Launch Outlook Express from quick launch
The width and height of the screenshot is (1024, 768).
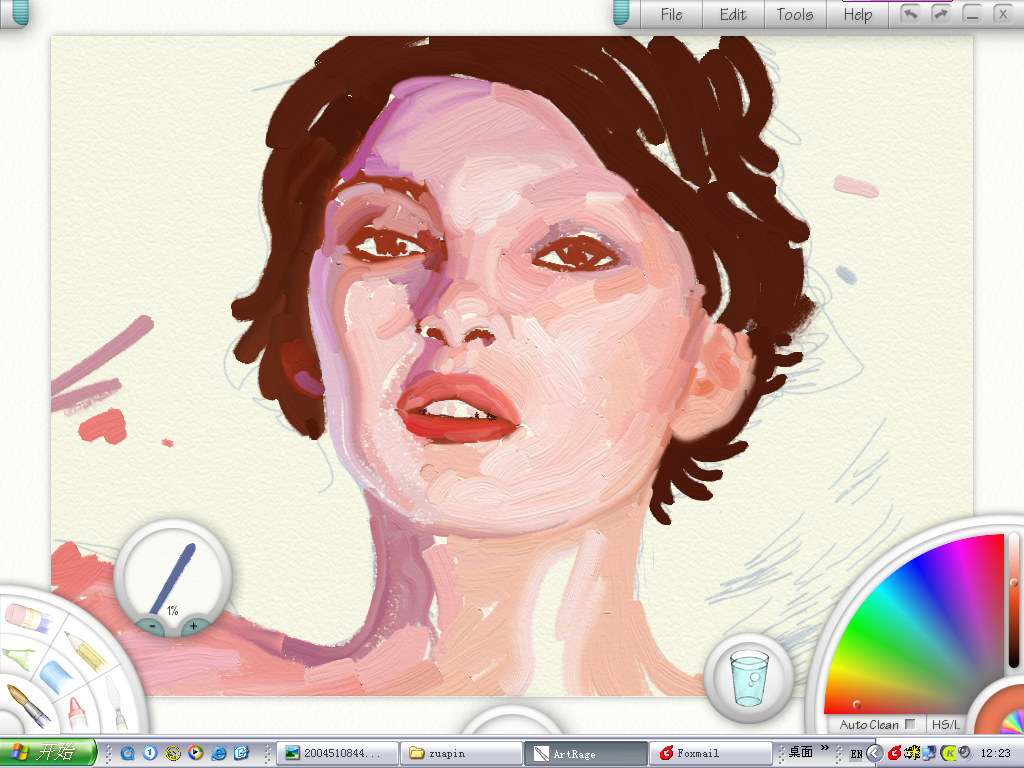[x=241, y=753]
